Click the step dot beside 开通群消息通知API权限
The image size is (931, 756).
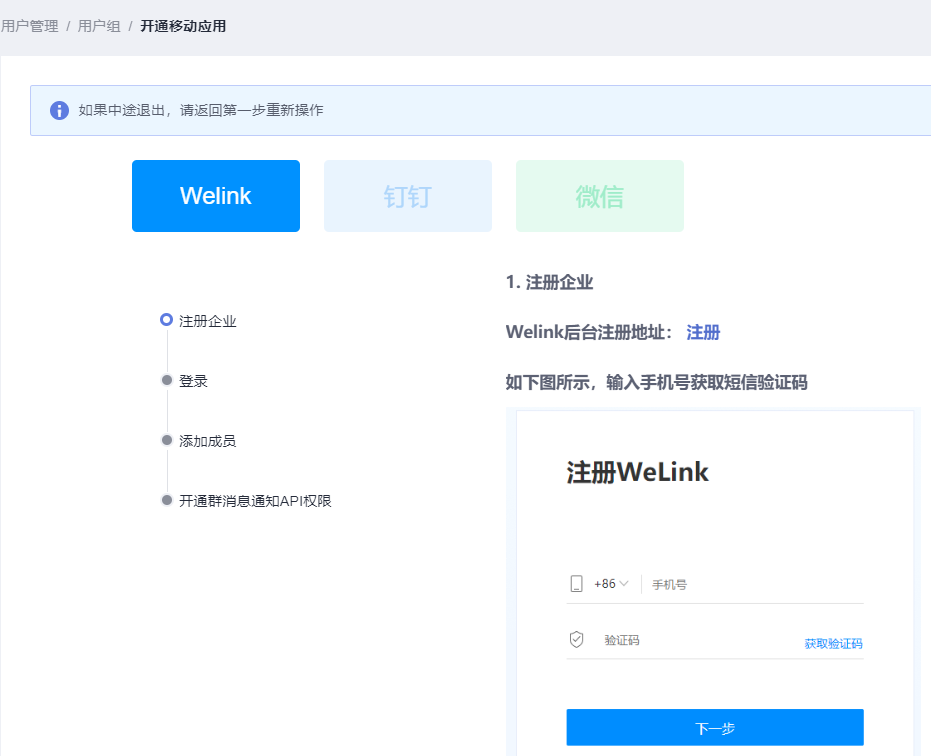point(167,500)
